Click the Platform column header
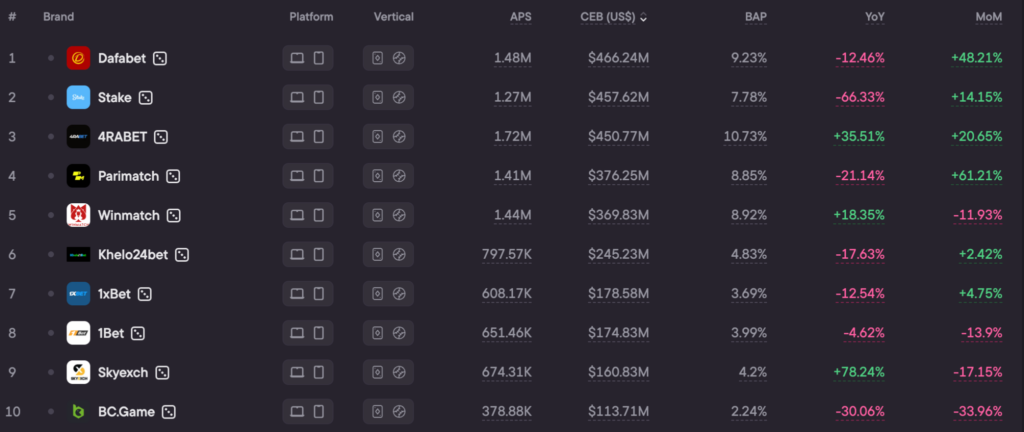The height and width of the screenshot is (432, 1024). tap(312, 17)
